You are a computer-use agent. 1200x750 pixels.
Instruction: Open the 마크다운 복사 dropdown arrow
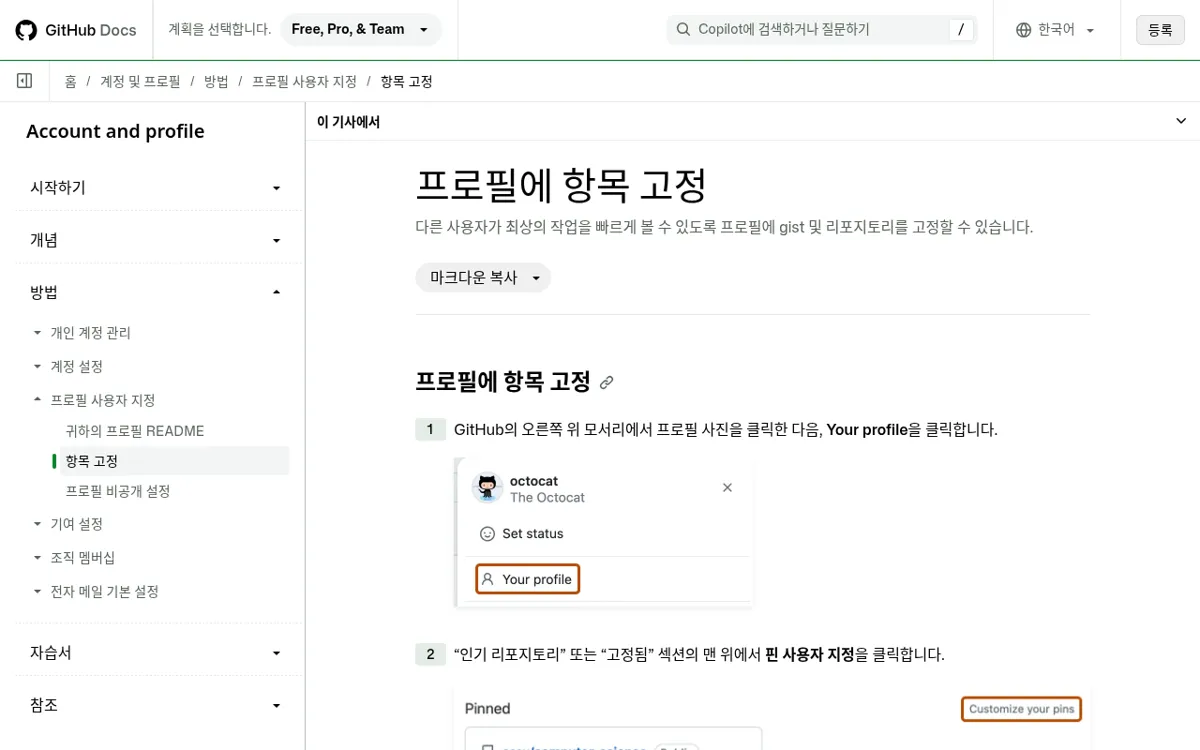click(x=536, y=278)
